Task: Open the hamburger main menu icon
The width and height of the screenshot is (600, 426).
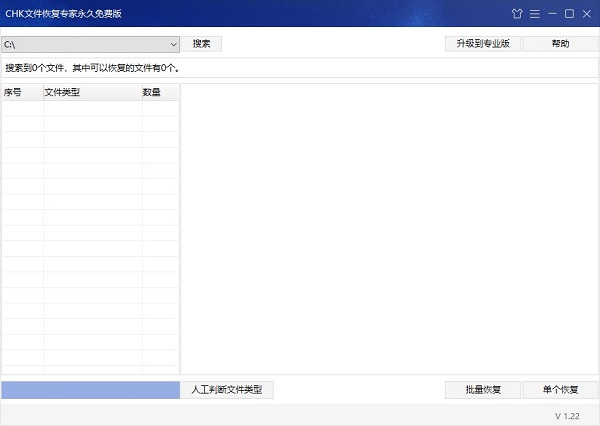Action: (x=534, y=13)
